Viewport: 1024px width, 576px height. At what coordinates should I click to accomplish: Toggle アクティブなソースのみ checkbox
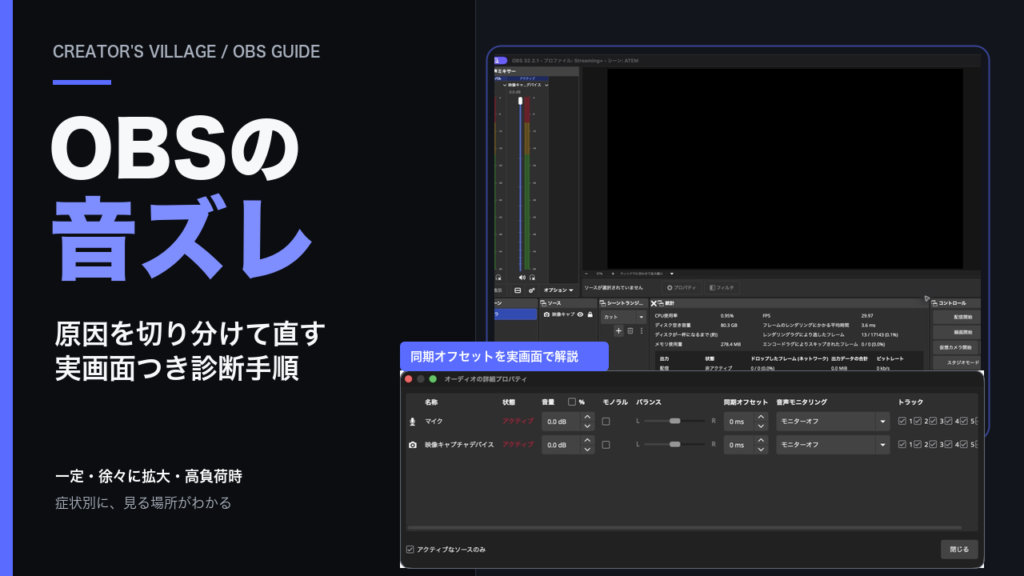[x=410, y=549]
